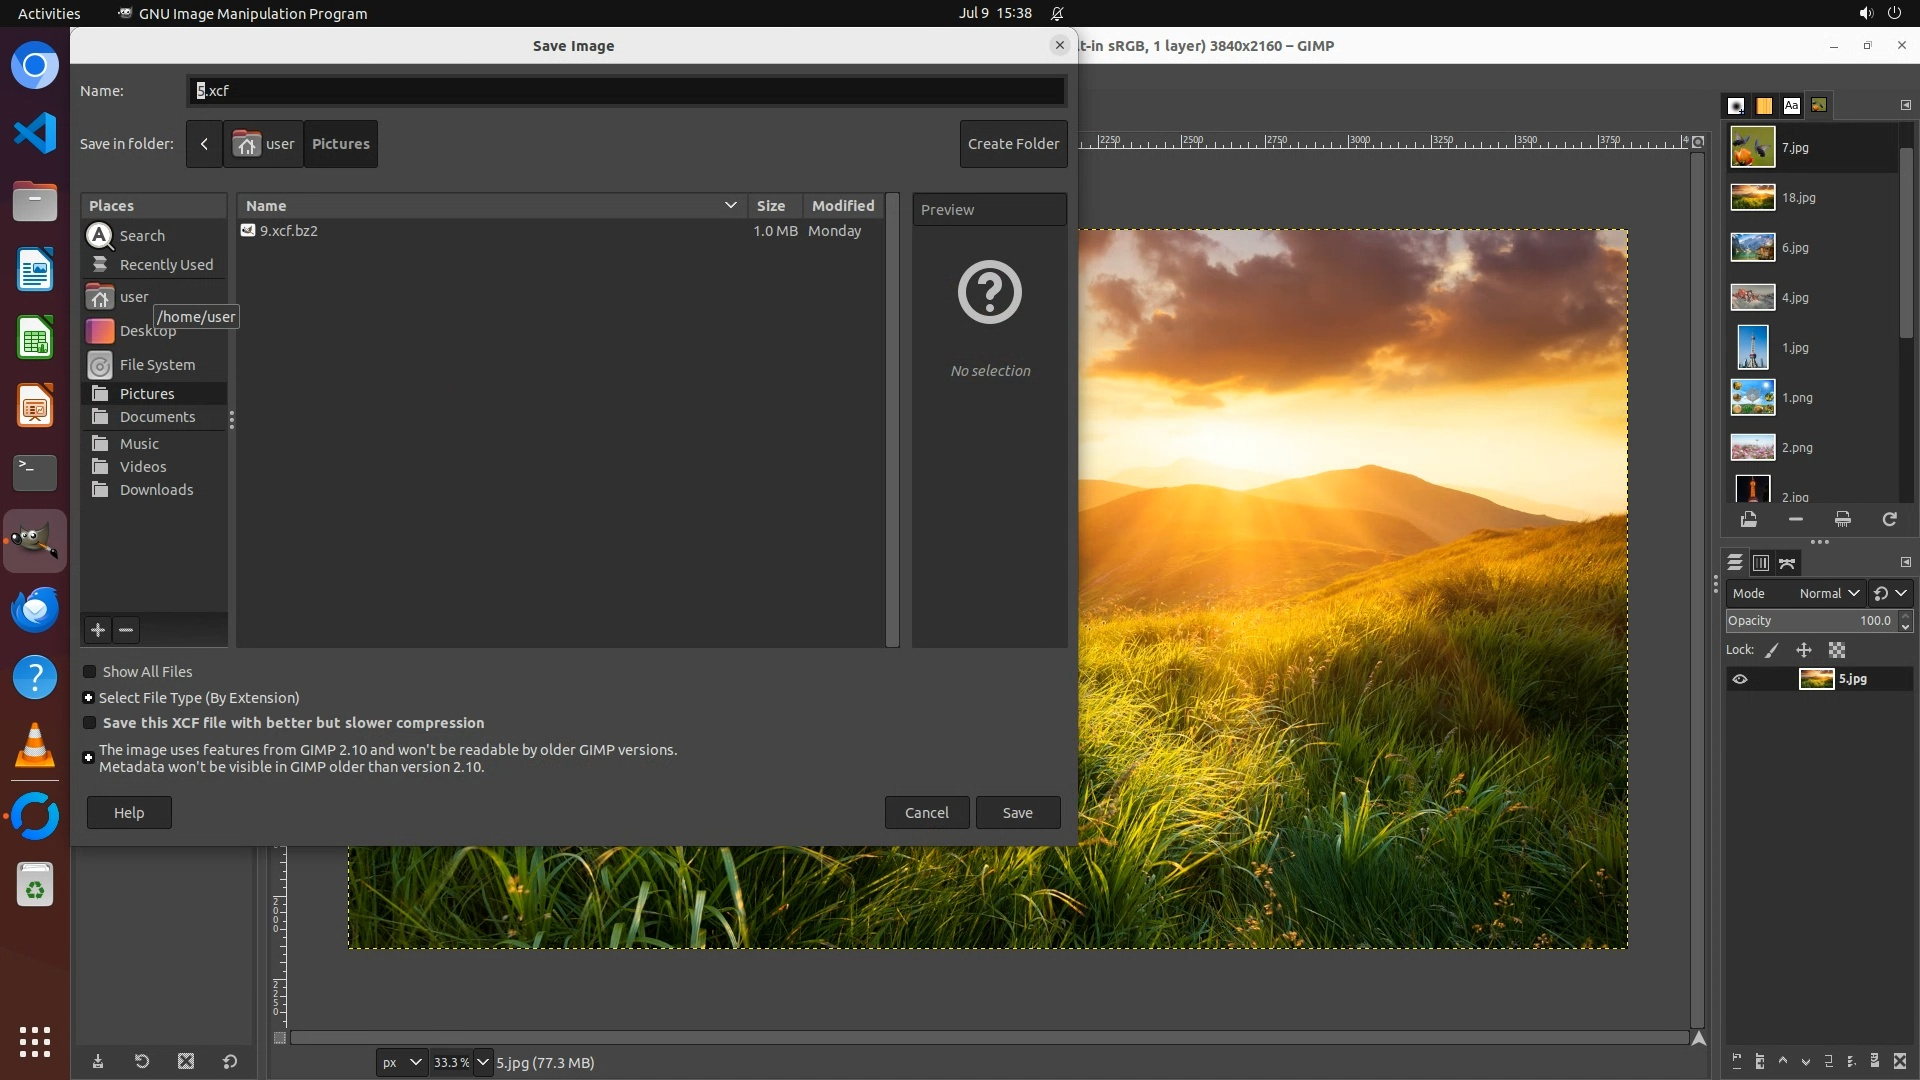Image resolution: width=1920 pixels, height=1080 pixels.
Task: Enable better but slower compression checkbox
Action: click(x=90, y=723)
